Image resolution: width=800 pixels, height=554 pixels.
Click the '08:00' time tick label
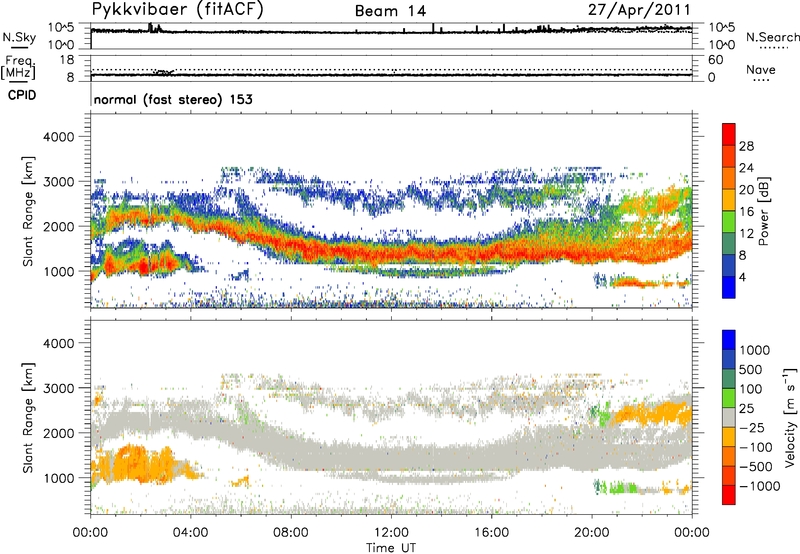point(291,533)
